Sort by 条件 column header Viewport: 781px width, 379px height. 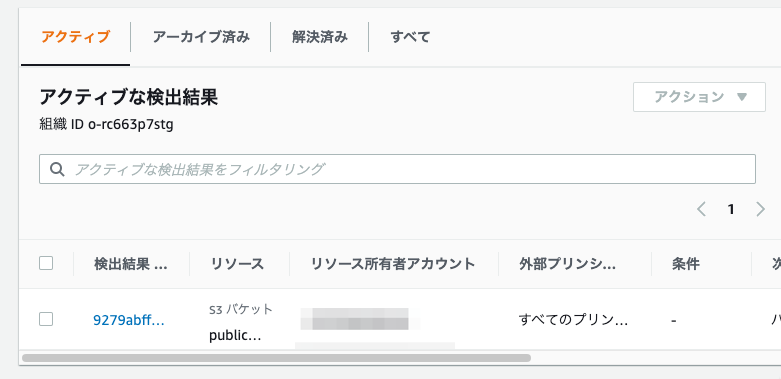[685, 264]
